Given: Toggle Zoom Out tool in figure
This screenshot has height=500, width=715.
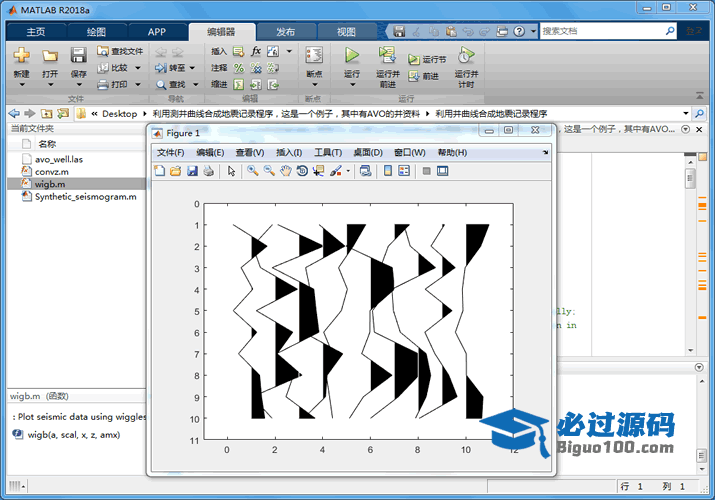Looking at the screenshot, I should click(x=269, y=171).
